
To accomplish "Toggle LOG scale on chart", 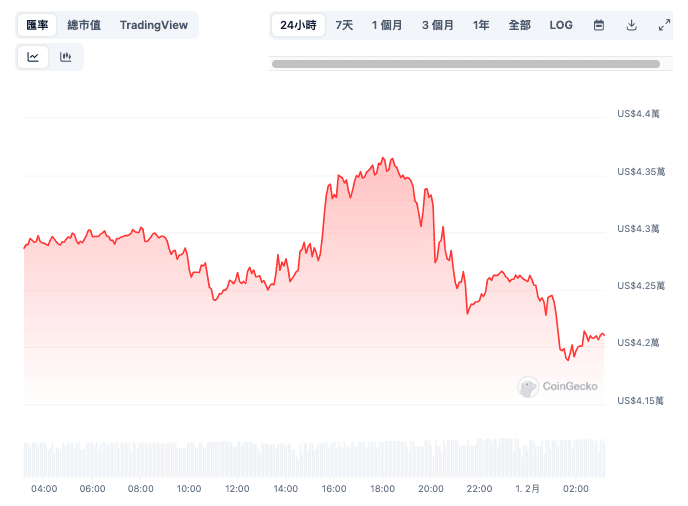I will (x=561, y=25).
